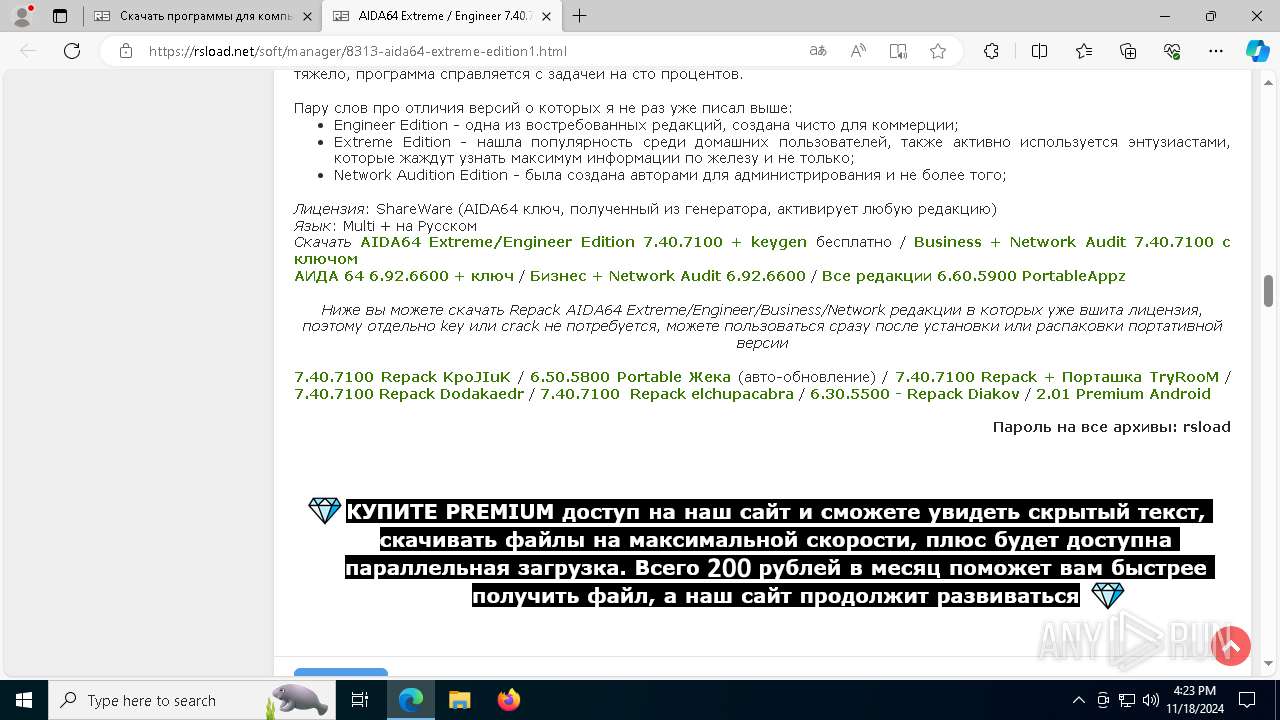Open the Windows Start menu
The image size is (1280, 720).
(23, 700)
